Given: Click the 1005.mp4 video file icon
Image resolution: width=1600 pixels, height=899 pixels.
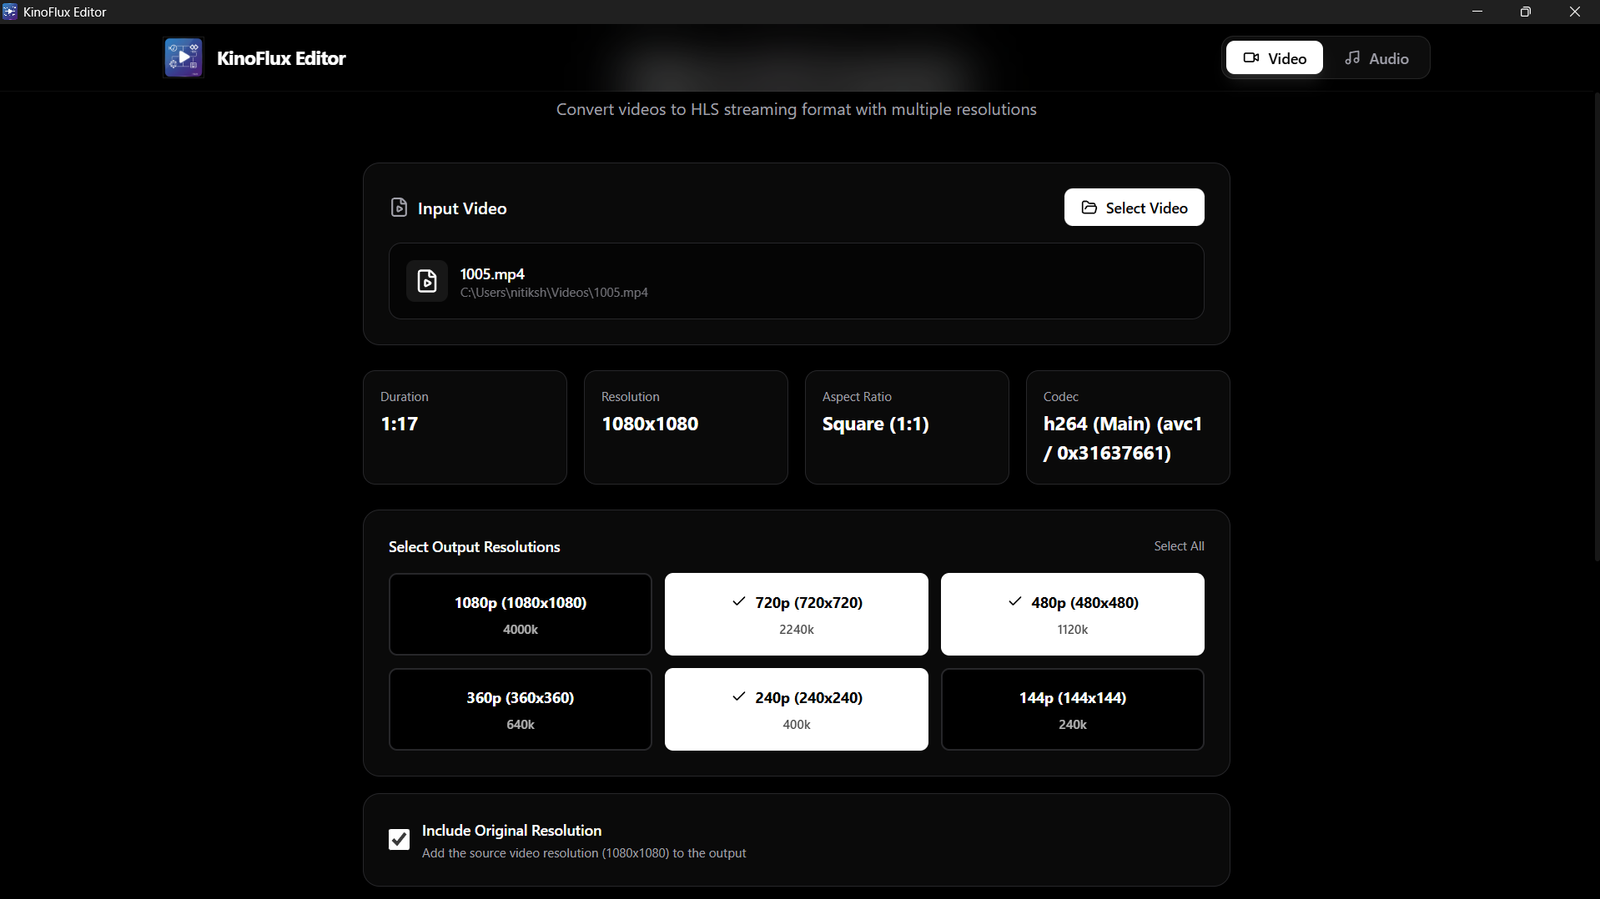Looking at the screenshot, I should tap(427, 282).
